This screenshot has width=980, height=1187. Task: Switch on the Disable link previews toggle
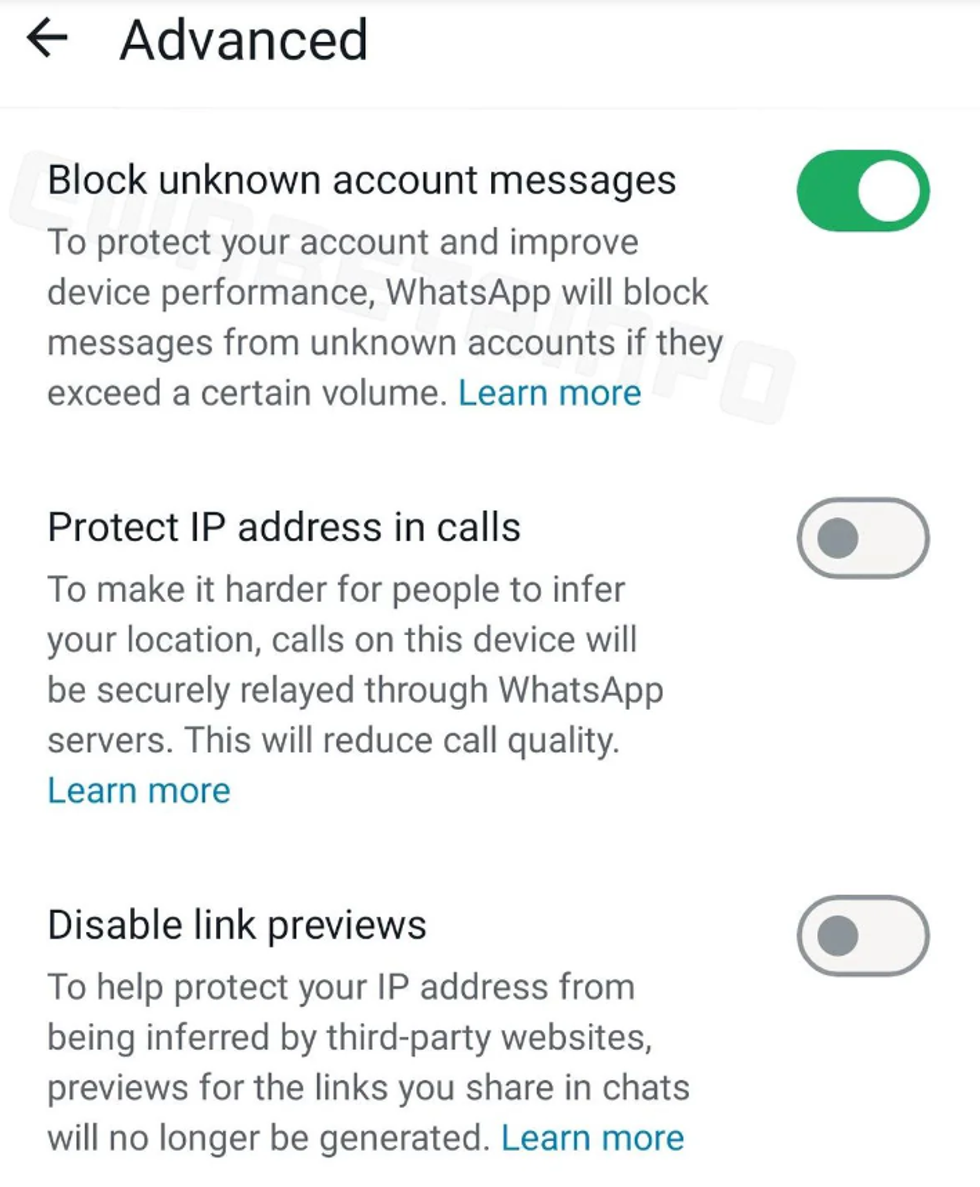[x=863, y=936]
